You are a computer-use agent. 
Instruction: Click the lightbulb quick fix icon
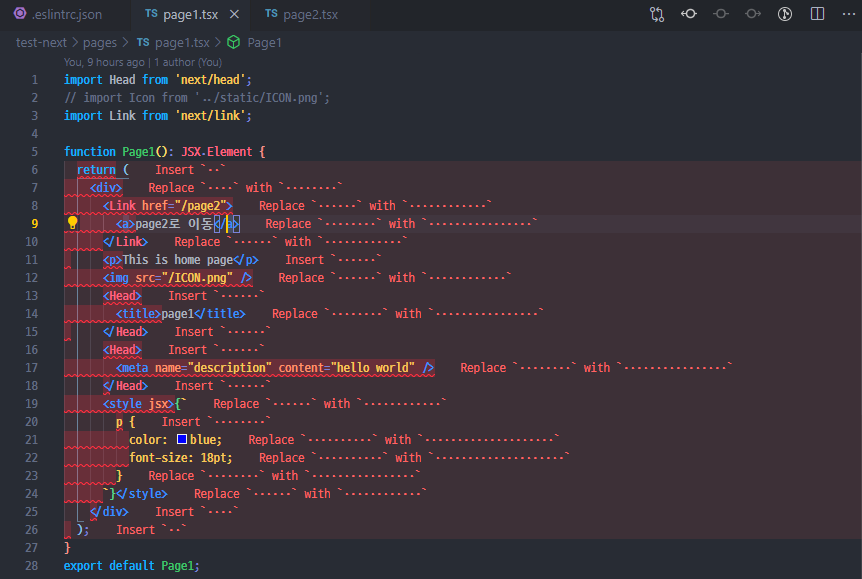click(x=72, y=222)
